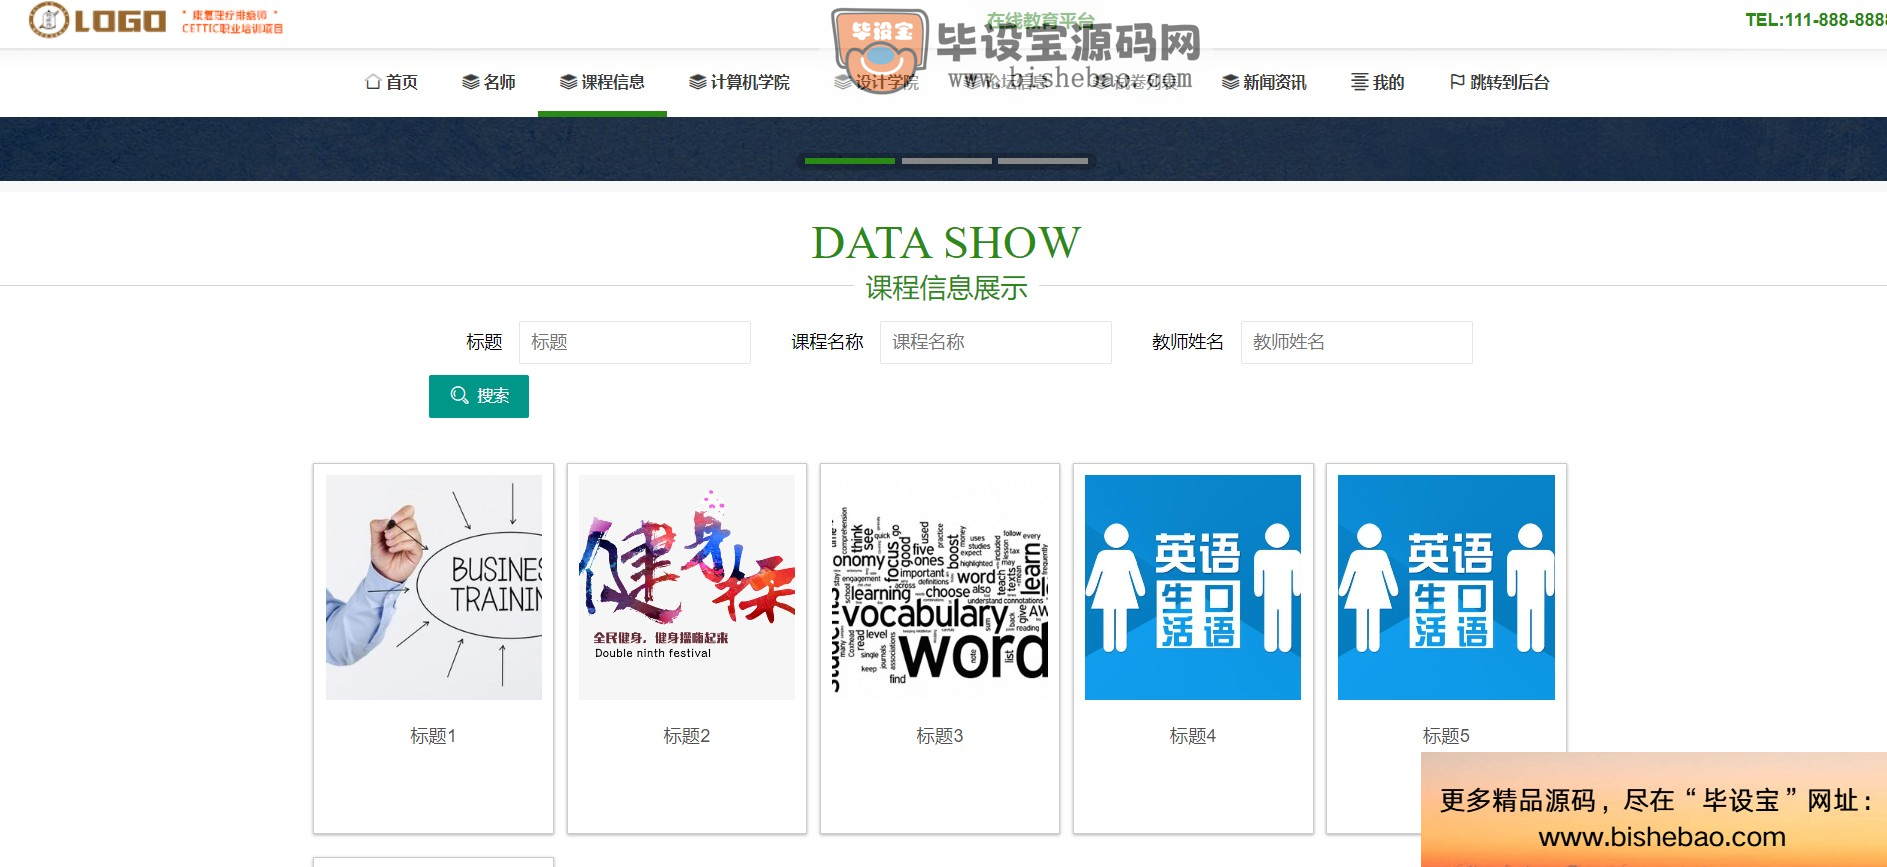The height and width of the screenshot is (867, 1887).
Task: Click the 标题4 course title
Action: [1193, 736]
